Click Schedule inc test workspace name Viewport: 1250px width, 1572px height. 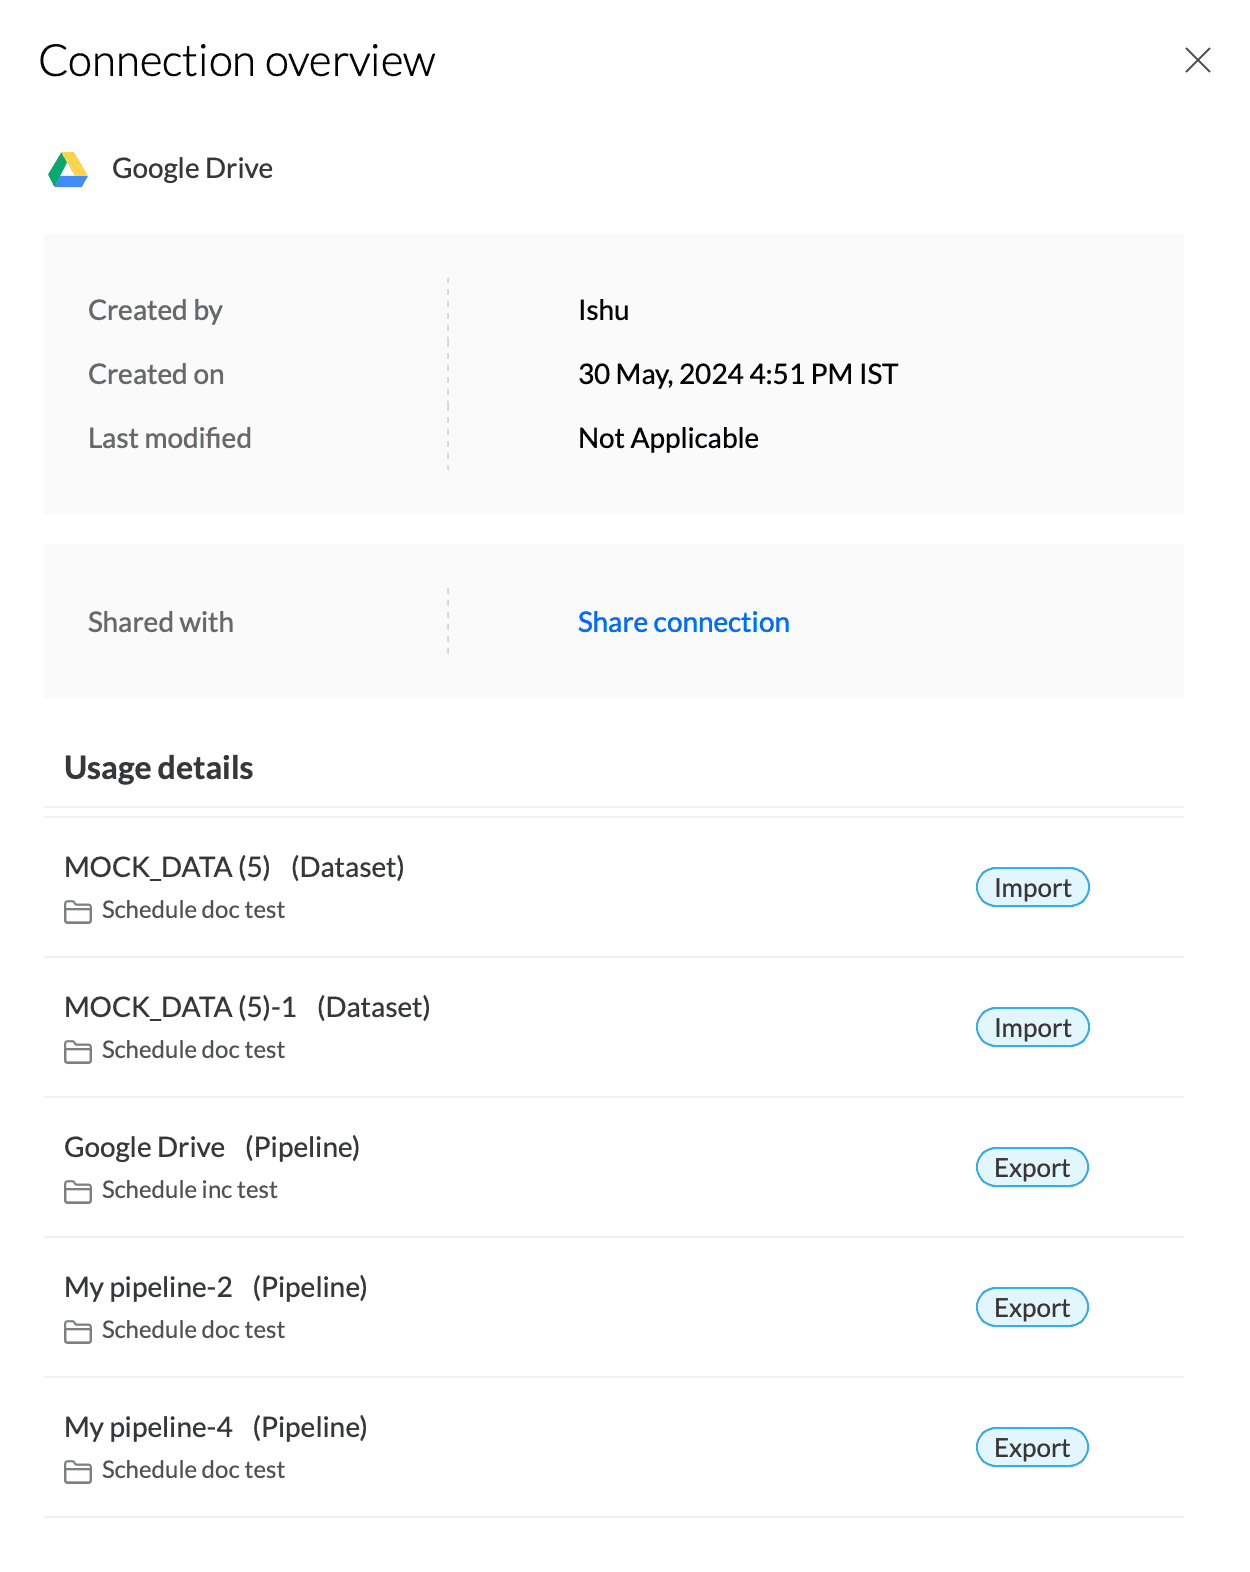click(189, 1190)
